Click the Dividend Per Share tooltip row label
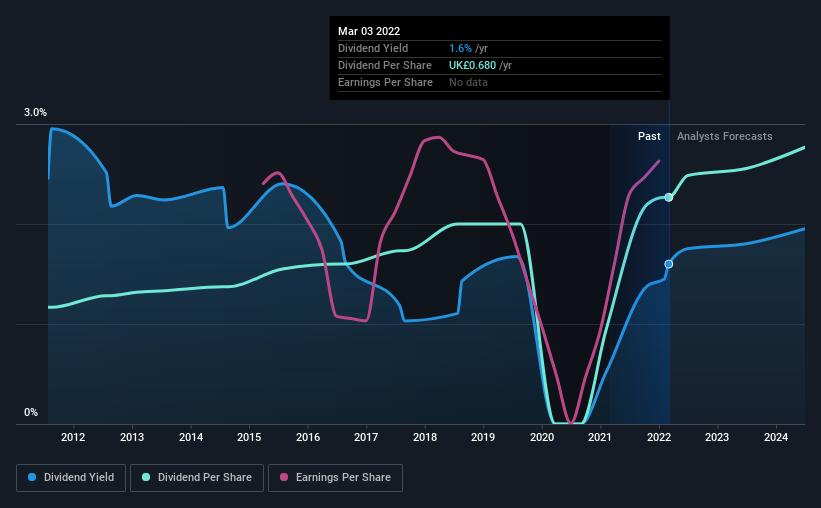The width and height of the screenshot is (821, 508). (x=385, y=65)
